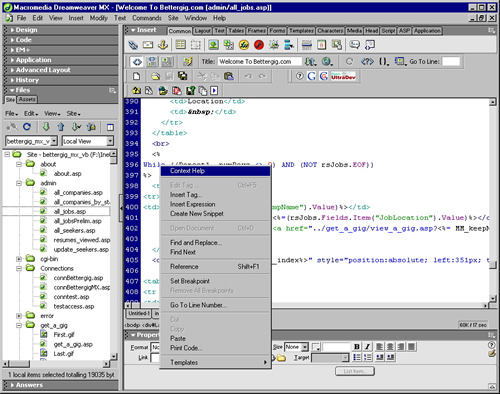The height and width of the screenshot is (394, 500).
Task: Select all_seekers.asp in file tree
Action: pos(75,231)
